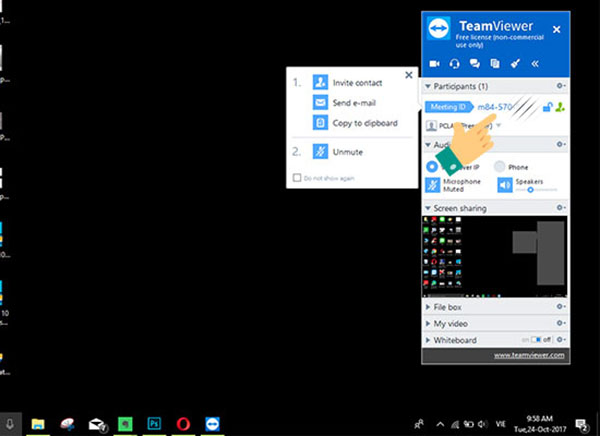The width and height of the screenshot is (600, 436).
Task: Choose 'Send e-mail' in the popup
Action: (x=354, y=103)
